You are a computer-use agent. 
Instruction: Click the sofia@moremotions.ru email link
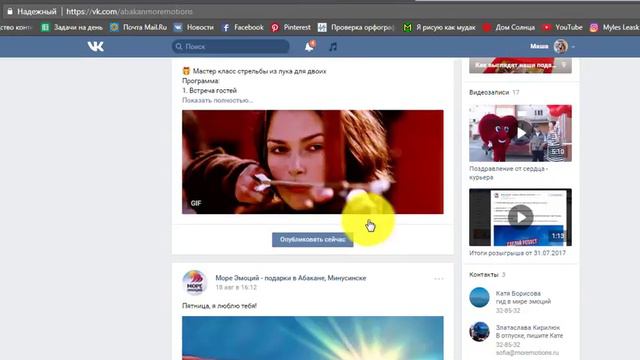[527, 353]
